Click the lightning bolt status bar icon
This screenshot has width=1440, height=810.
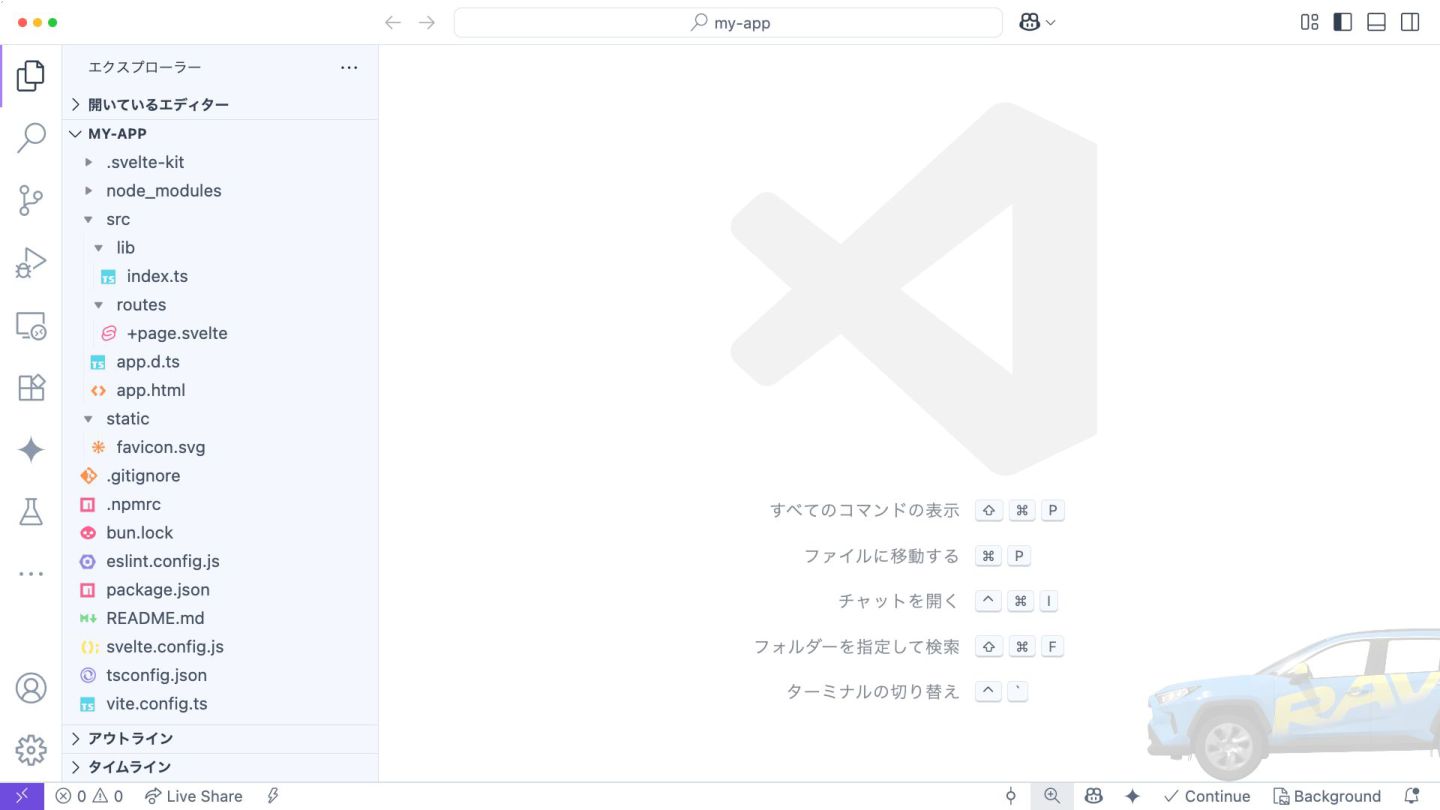(x=273, y=796)
